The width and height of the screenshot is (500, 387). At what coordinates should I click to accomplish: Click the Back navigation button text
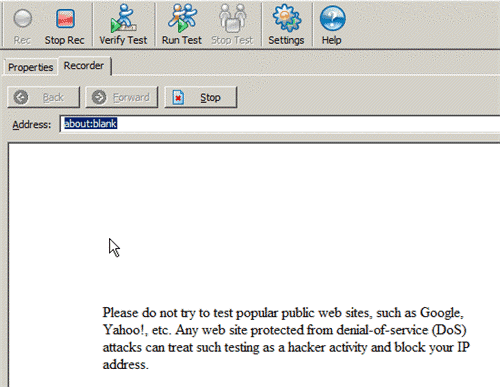53,98
